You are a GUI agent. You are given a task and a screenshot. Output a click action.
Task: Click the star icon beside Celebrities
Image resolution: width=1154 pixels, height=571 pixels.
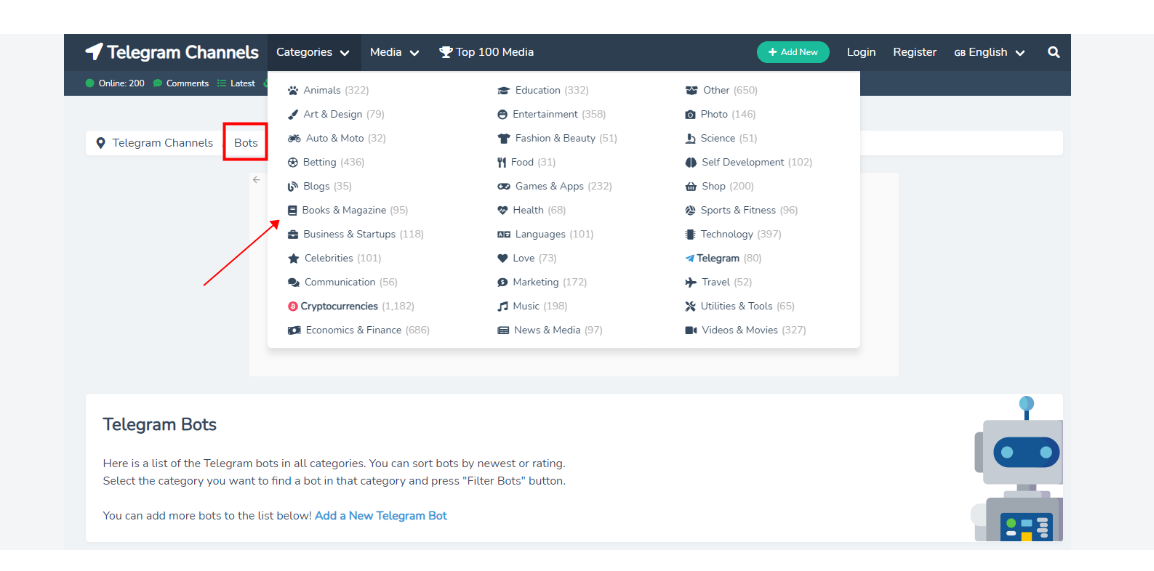[x=294, y=258]
